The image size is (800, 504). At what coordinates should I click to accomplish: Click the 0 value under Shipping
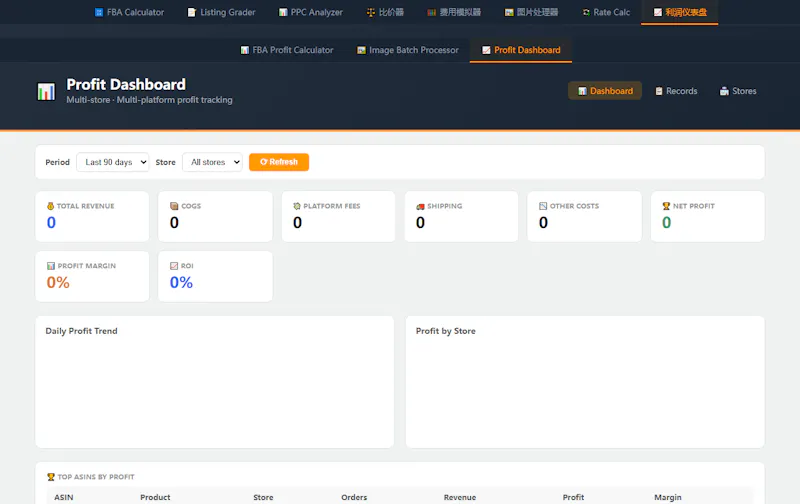(x=420, y=222)
